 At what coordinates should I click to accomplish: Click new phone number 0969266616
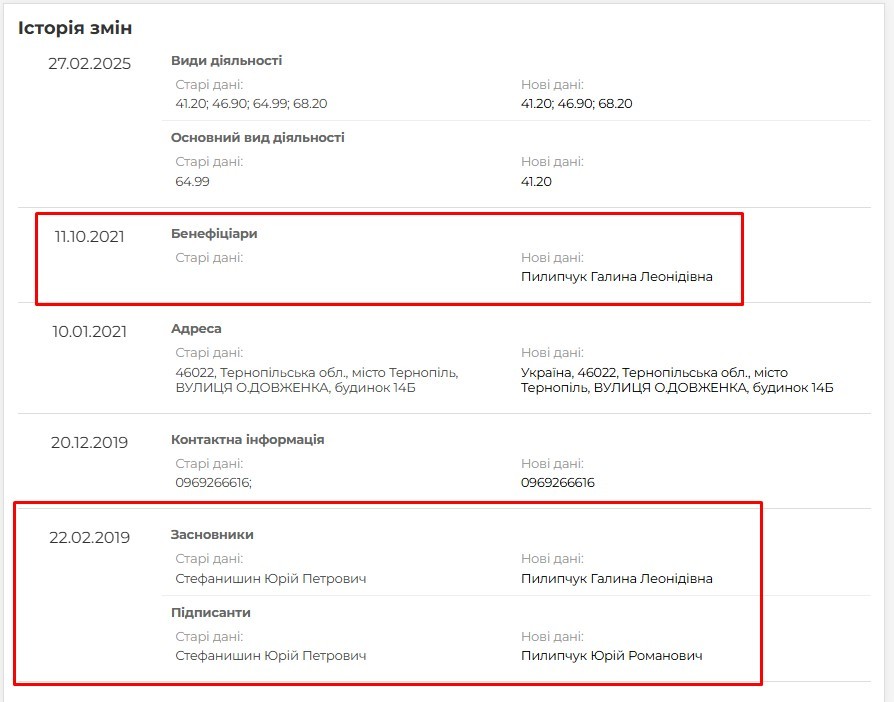558,483
